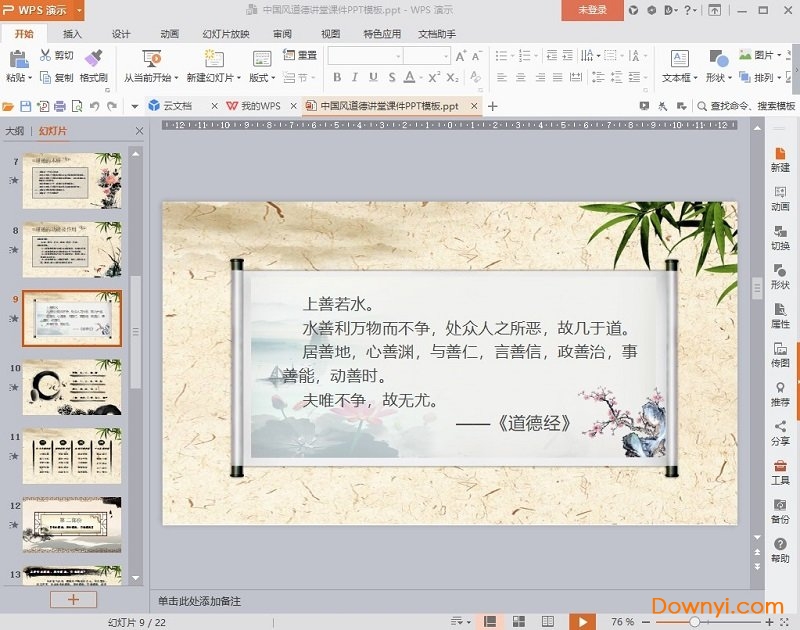Open the 插入 ribbon tab
The height and width of the screenshot is (630, 800).
pos(72,33)
